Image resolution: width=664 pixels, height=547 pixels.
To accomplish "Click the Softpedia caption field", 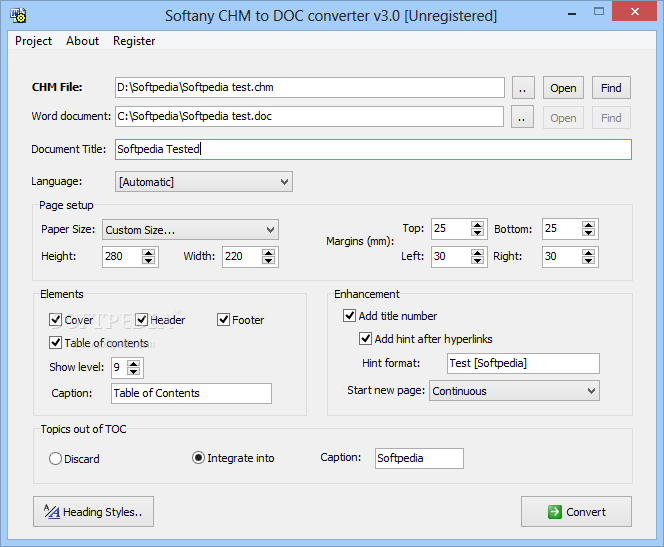I will 419,459.
